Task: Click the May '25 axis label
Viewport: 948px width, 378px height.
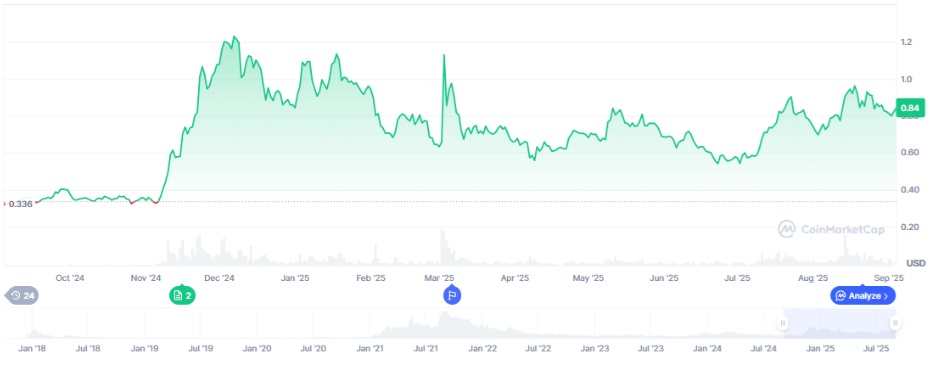Action: coord(588,278)
